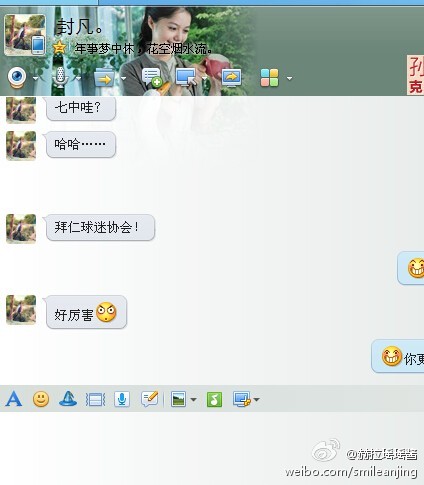Record a voice message with mic button
The height and width of the screenshot is (485, 424).
[122, 399]
